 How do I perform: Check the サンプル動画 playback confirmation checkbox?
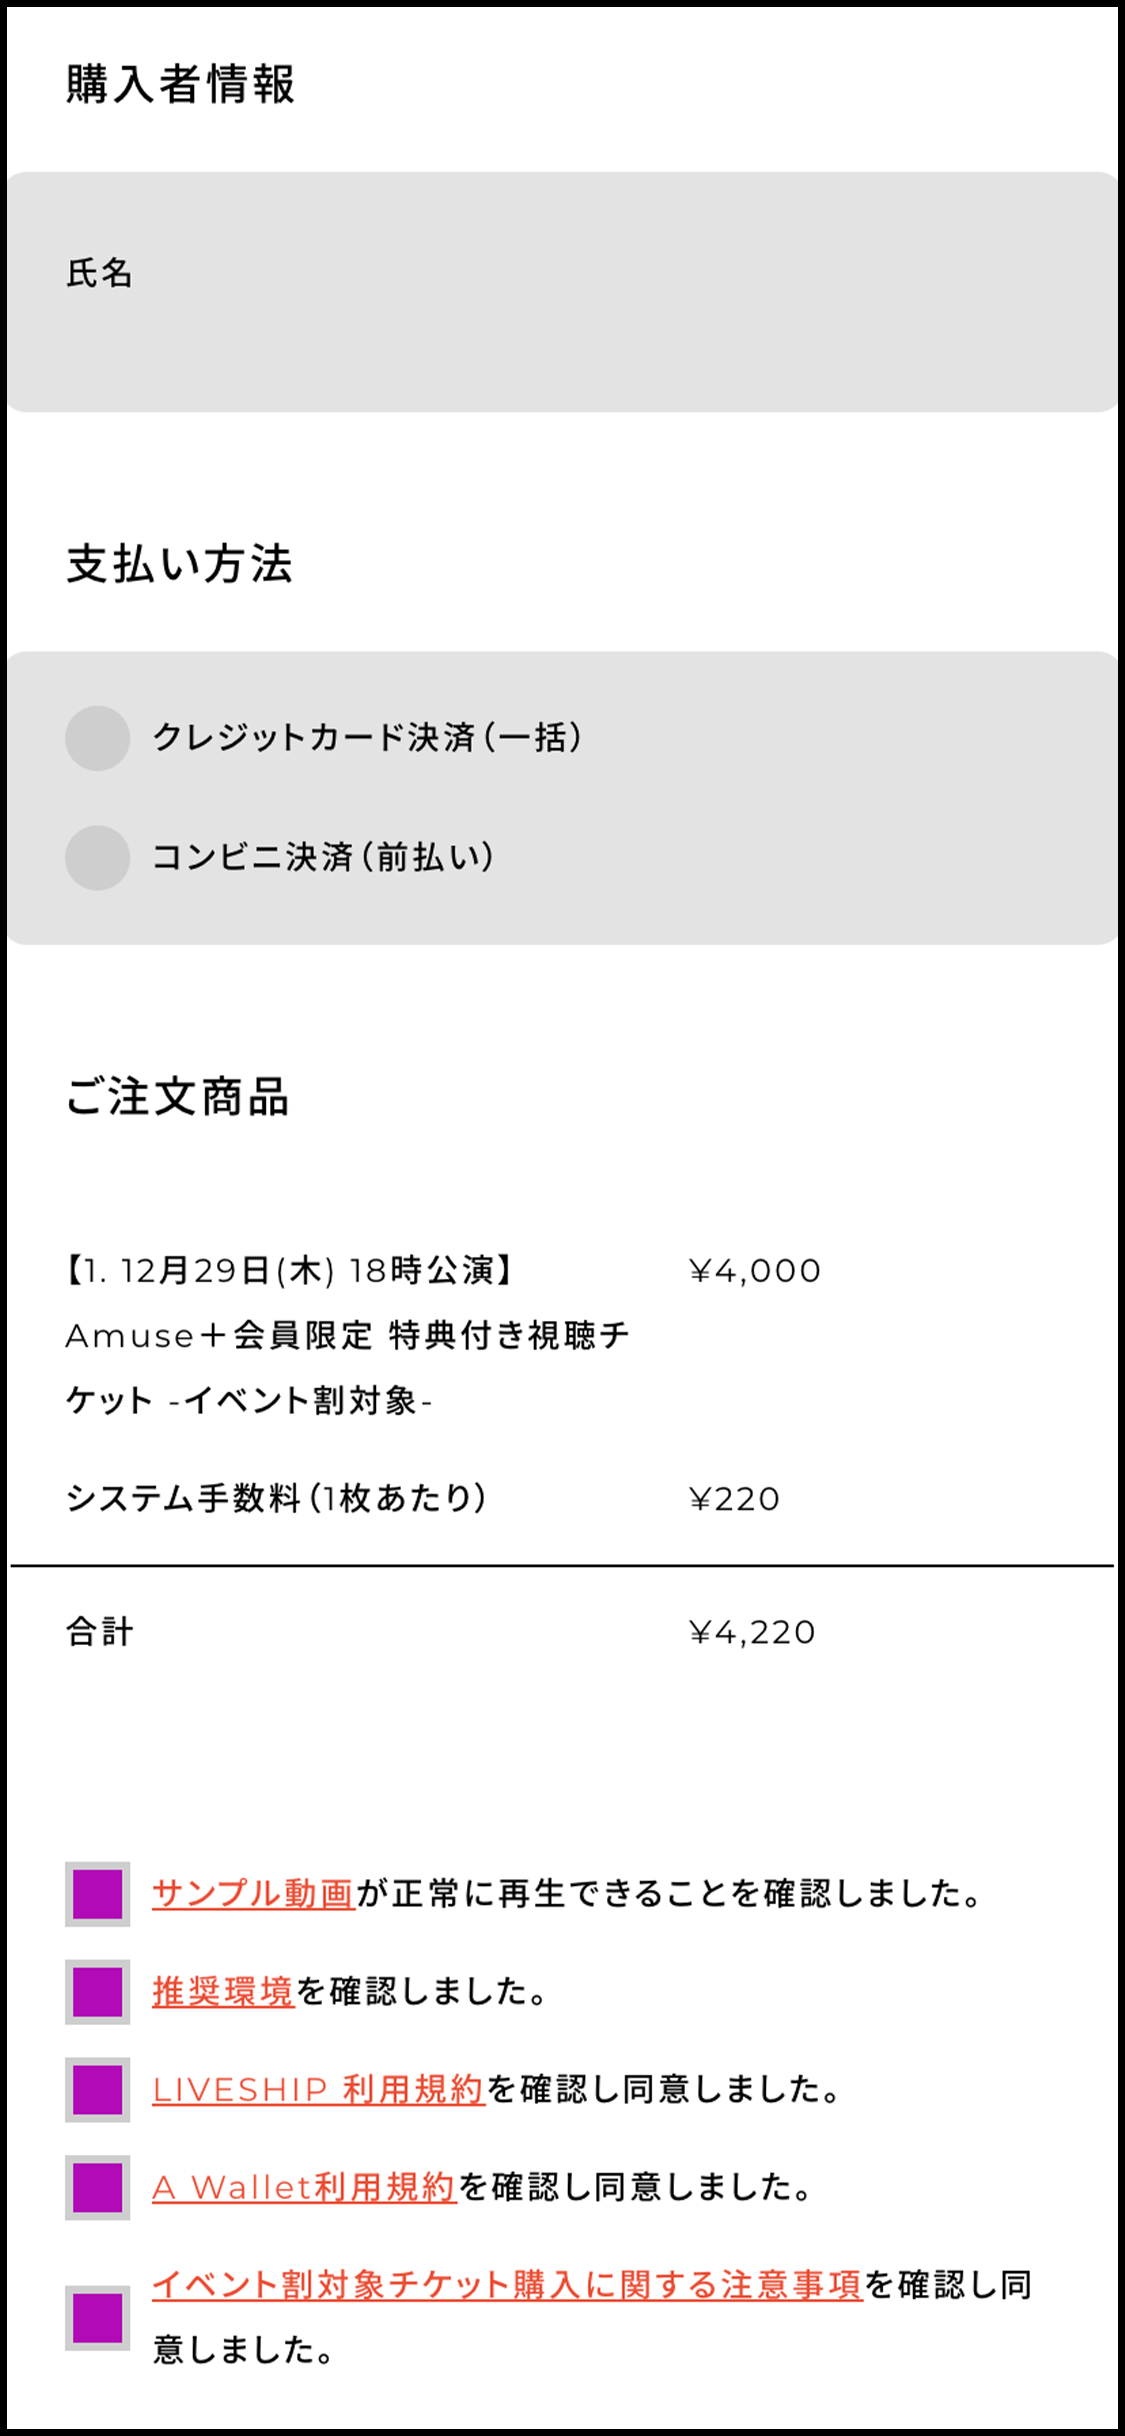pyautogui.click(x=98, y=1894)
